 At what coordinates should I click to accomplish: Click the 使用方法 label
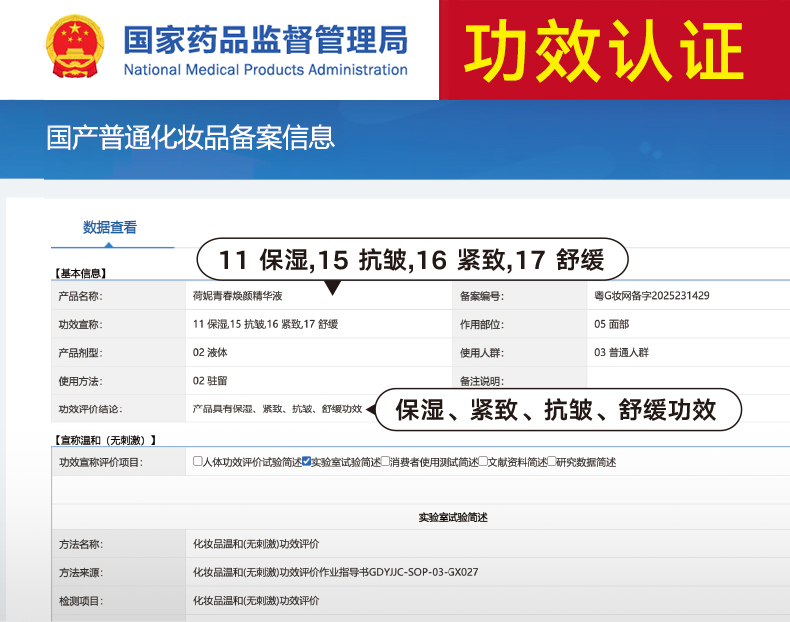tap(81, 381)
